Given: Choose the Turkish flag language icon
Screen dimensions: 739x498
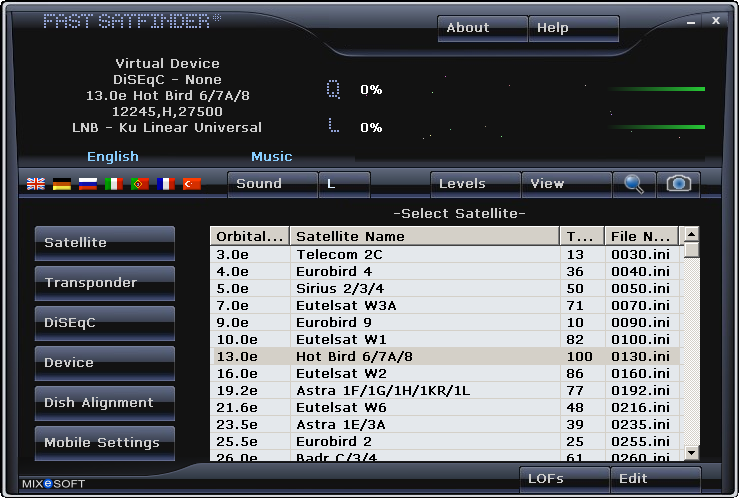Looking at the screenshot, I should click(x=192, y=184).
